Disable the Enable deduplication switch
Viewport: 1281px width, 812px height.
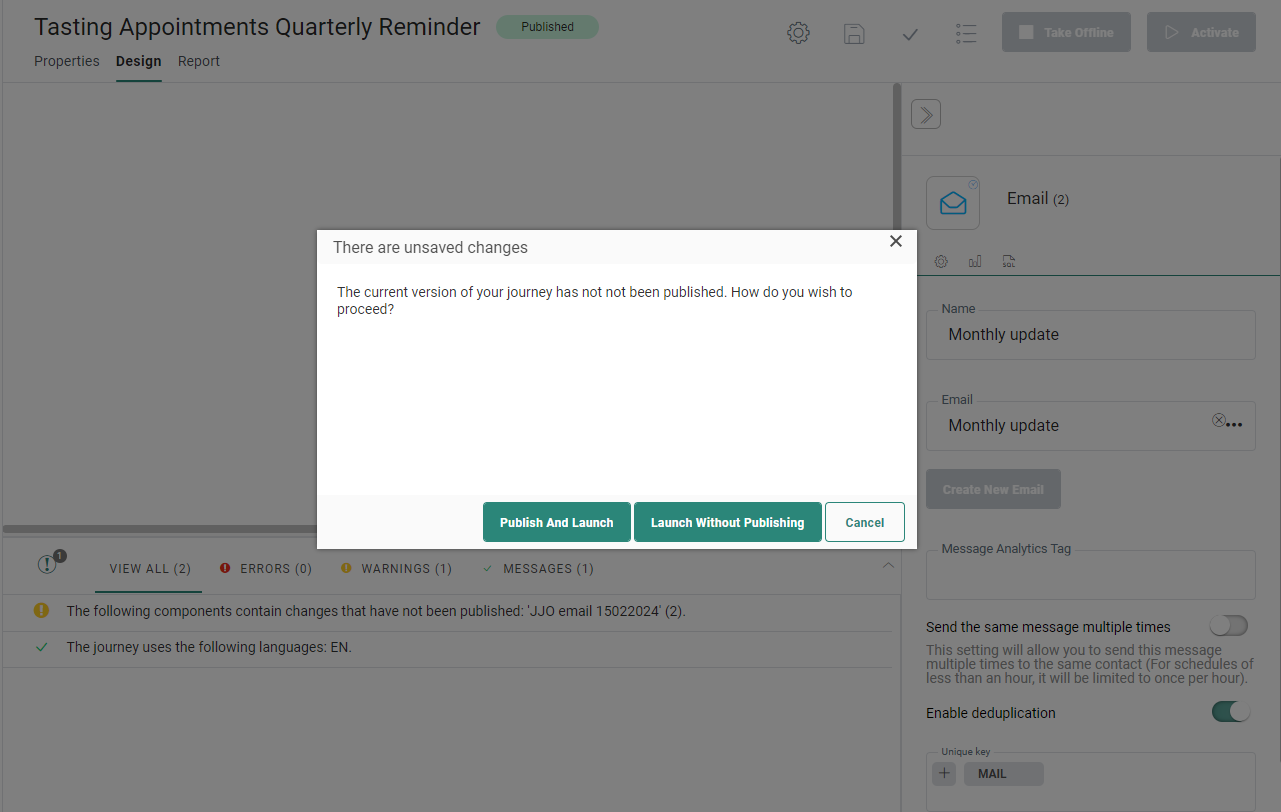(1230, 712)
